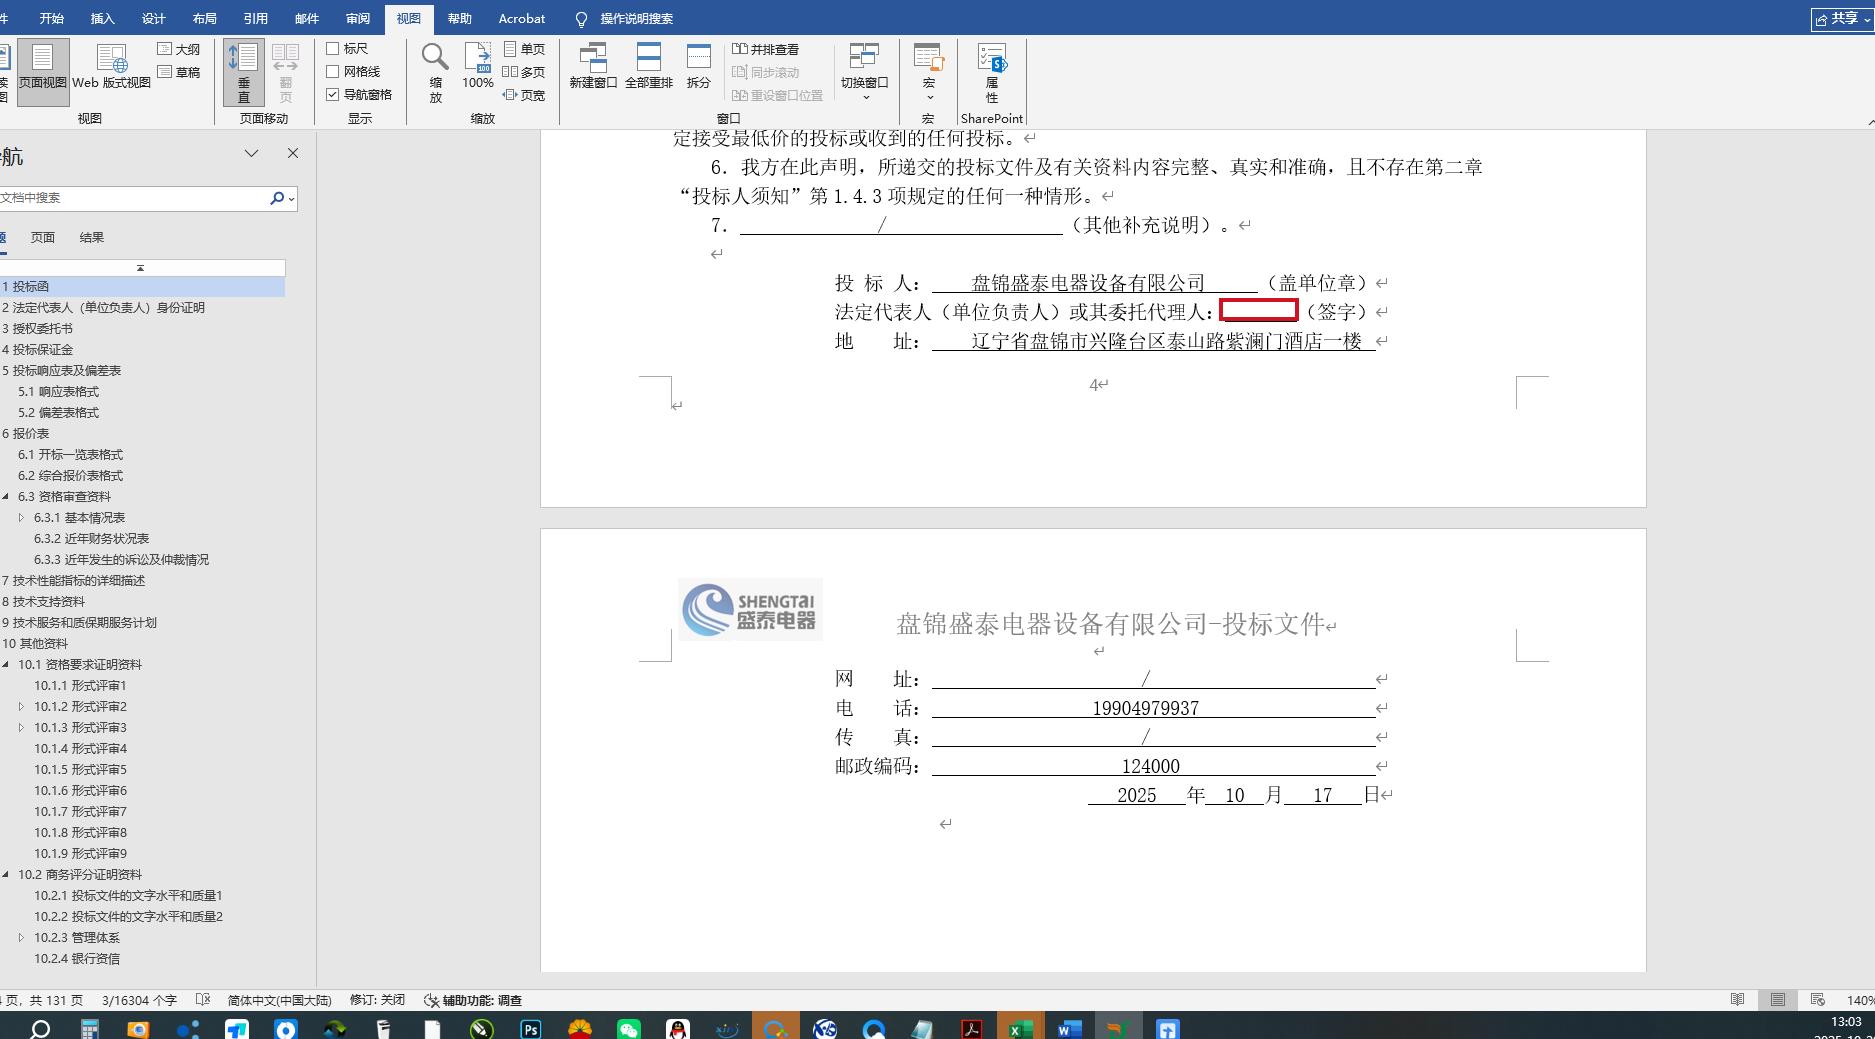Collapse the 6.3 资格审查资料 heading
1875x1039 pixels.
(x=6, y=497)
